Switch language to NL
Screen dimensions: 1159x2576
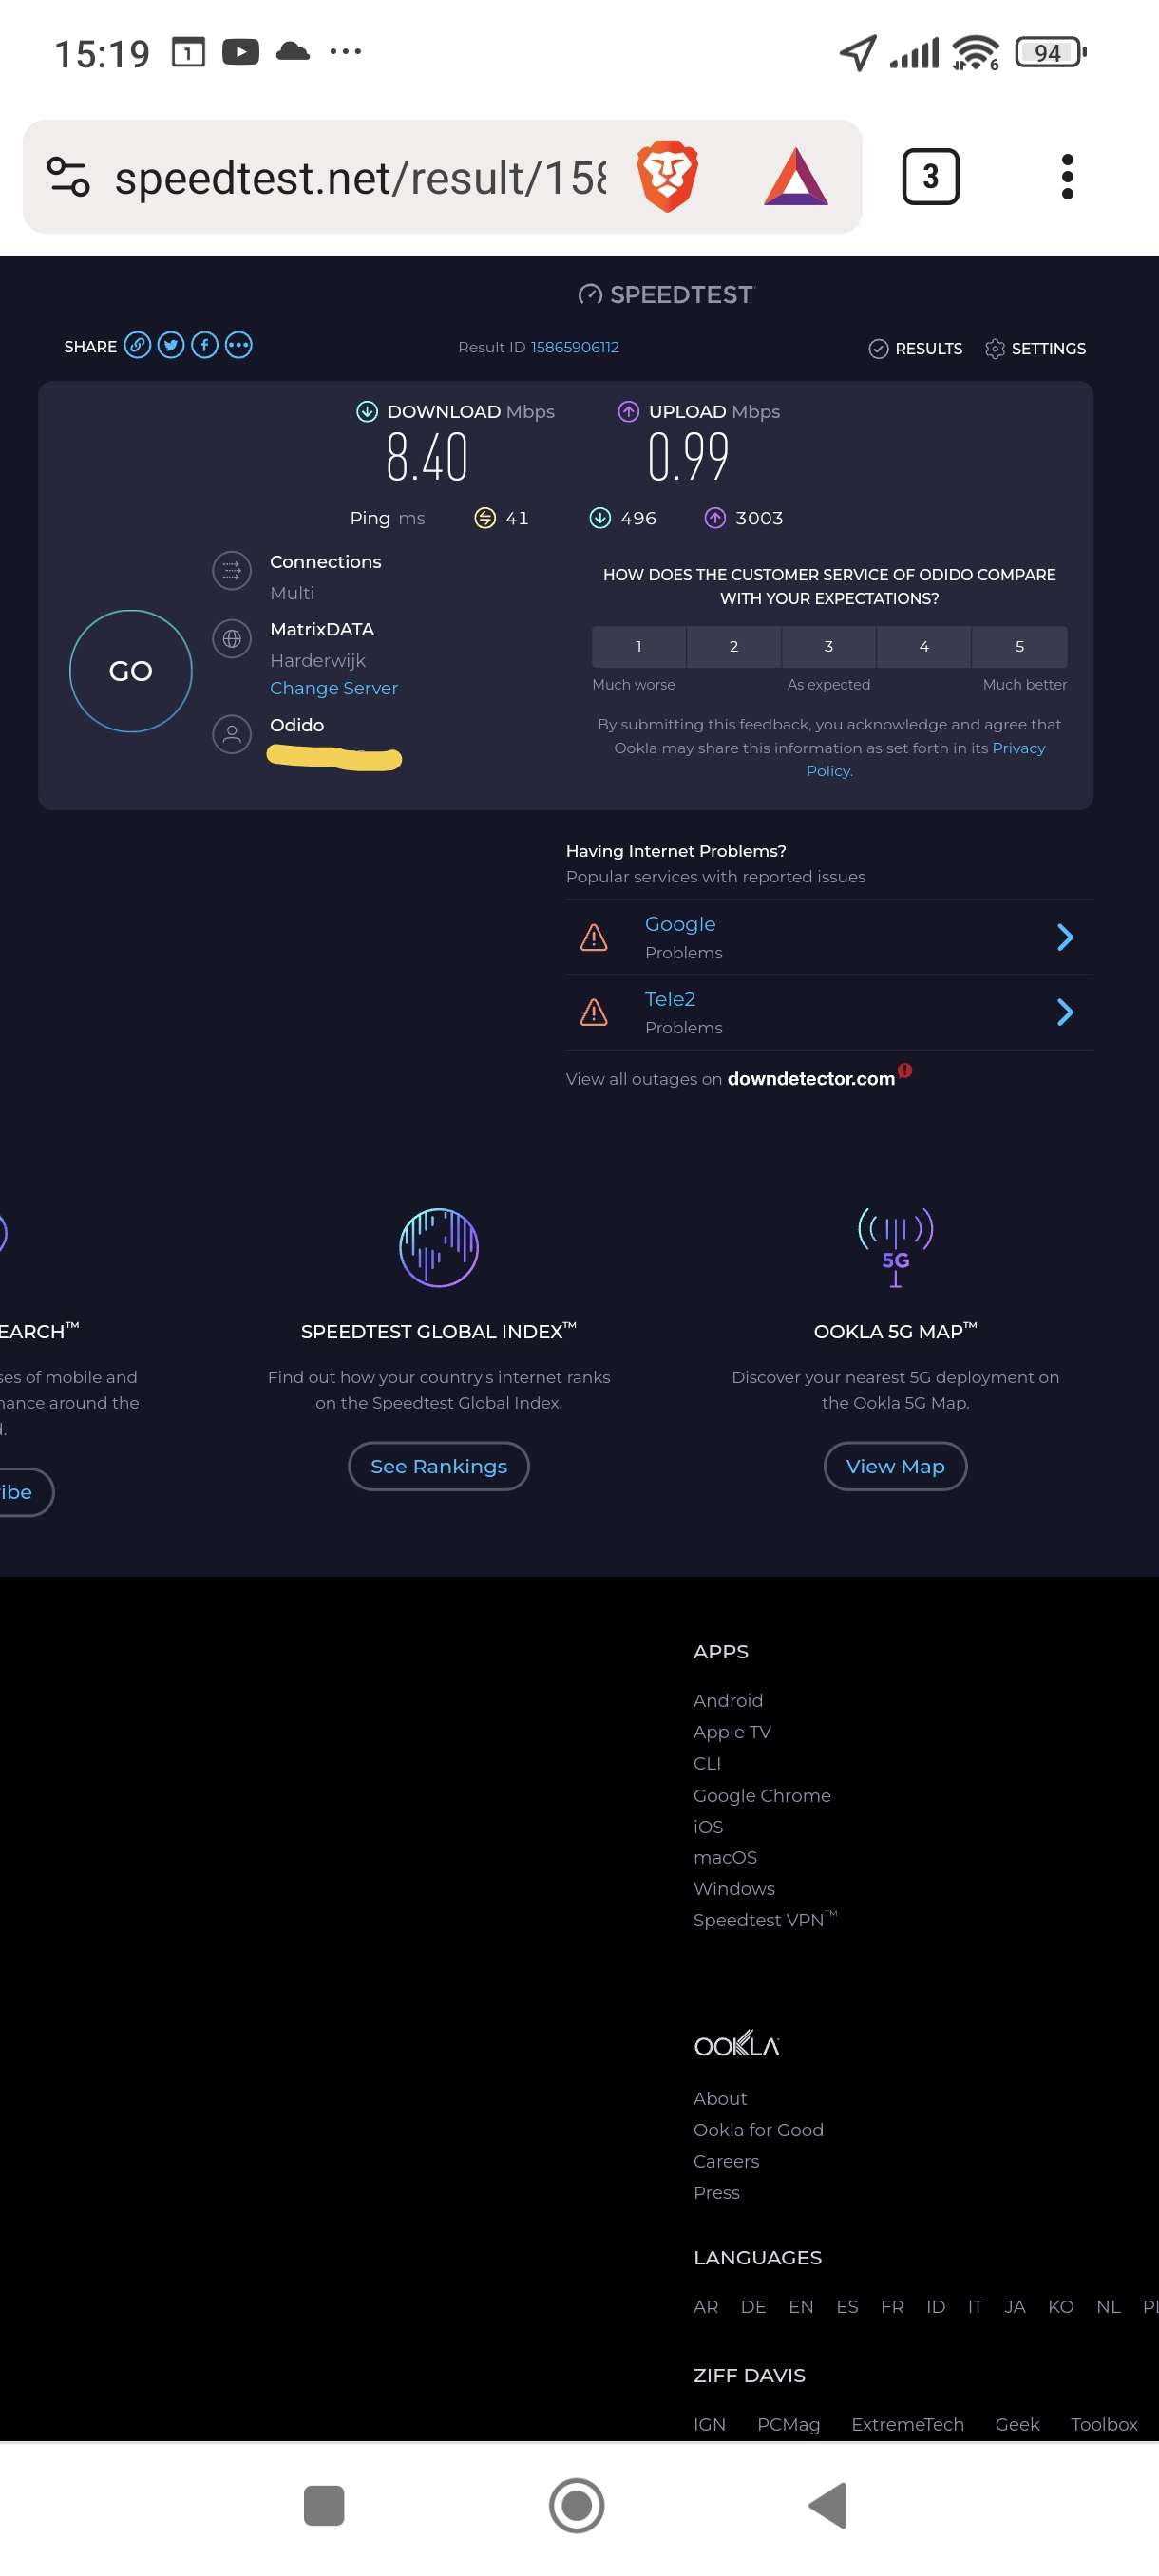point(1108,2306)
